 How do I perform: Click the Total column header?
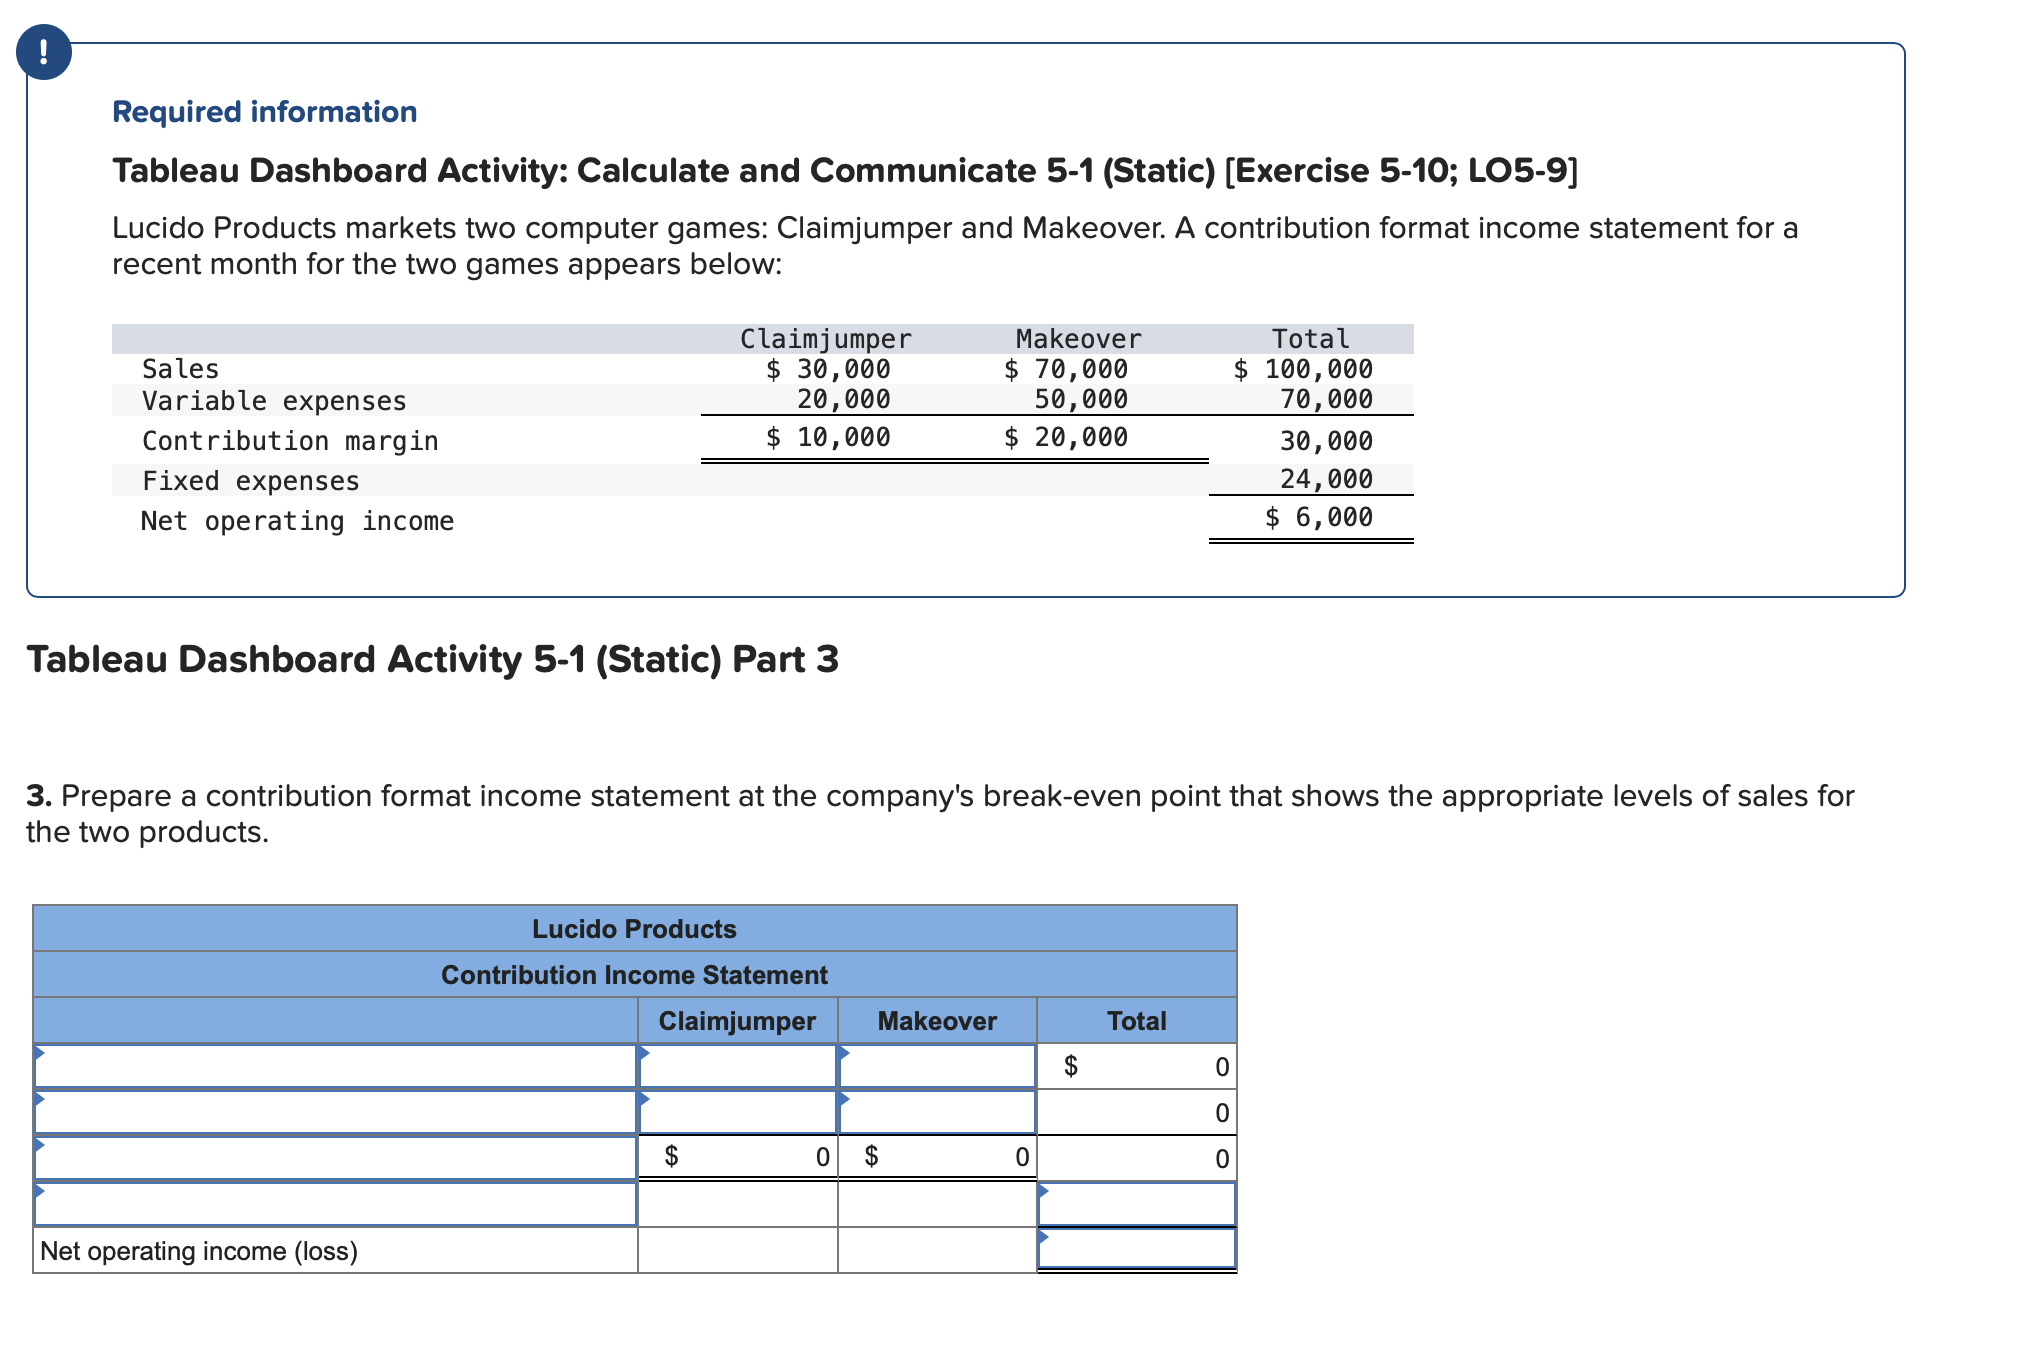coord(1135,1021)
